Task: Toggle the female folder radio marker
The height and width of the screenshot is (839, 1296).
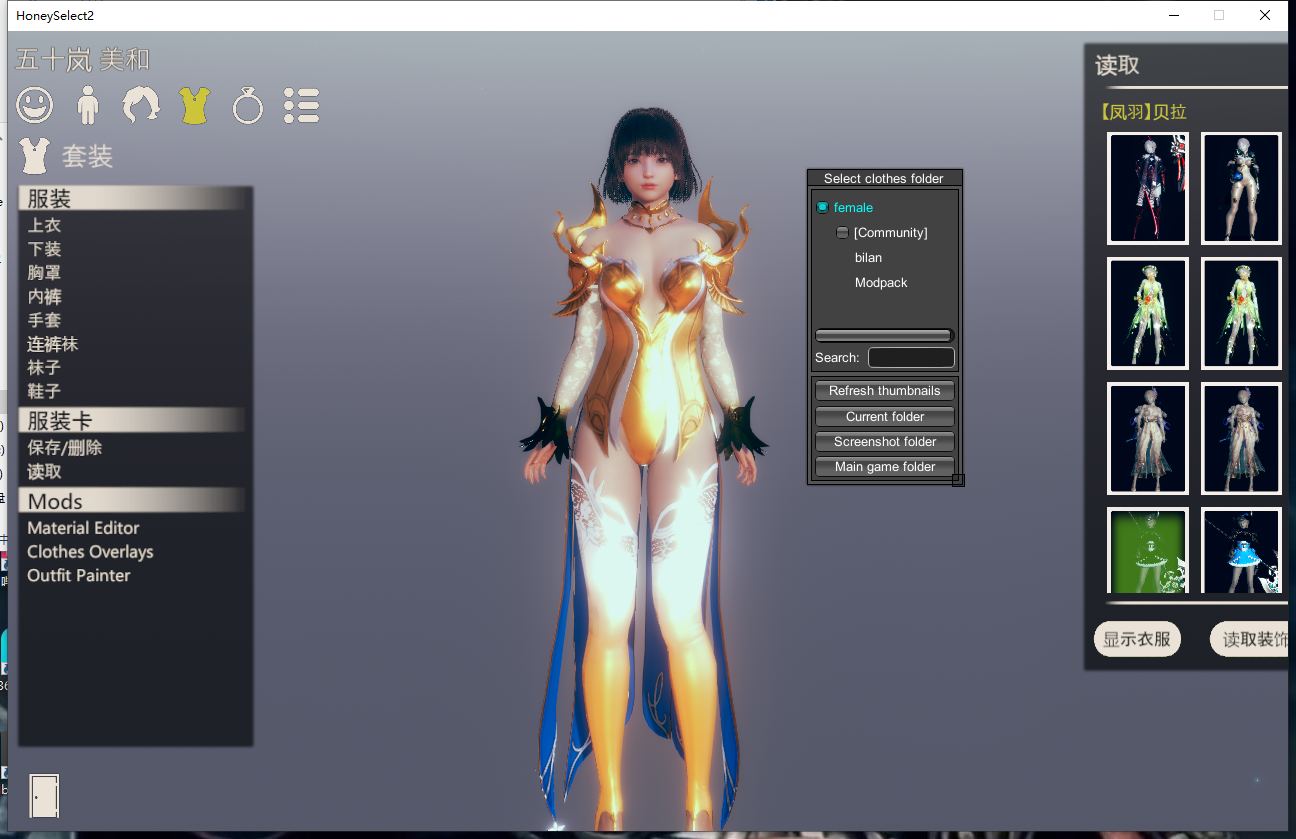Action: pyautogui.click(x=823, y=207)
